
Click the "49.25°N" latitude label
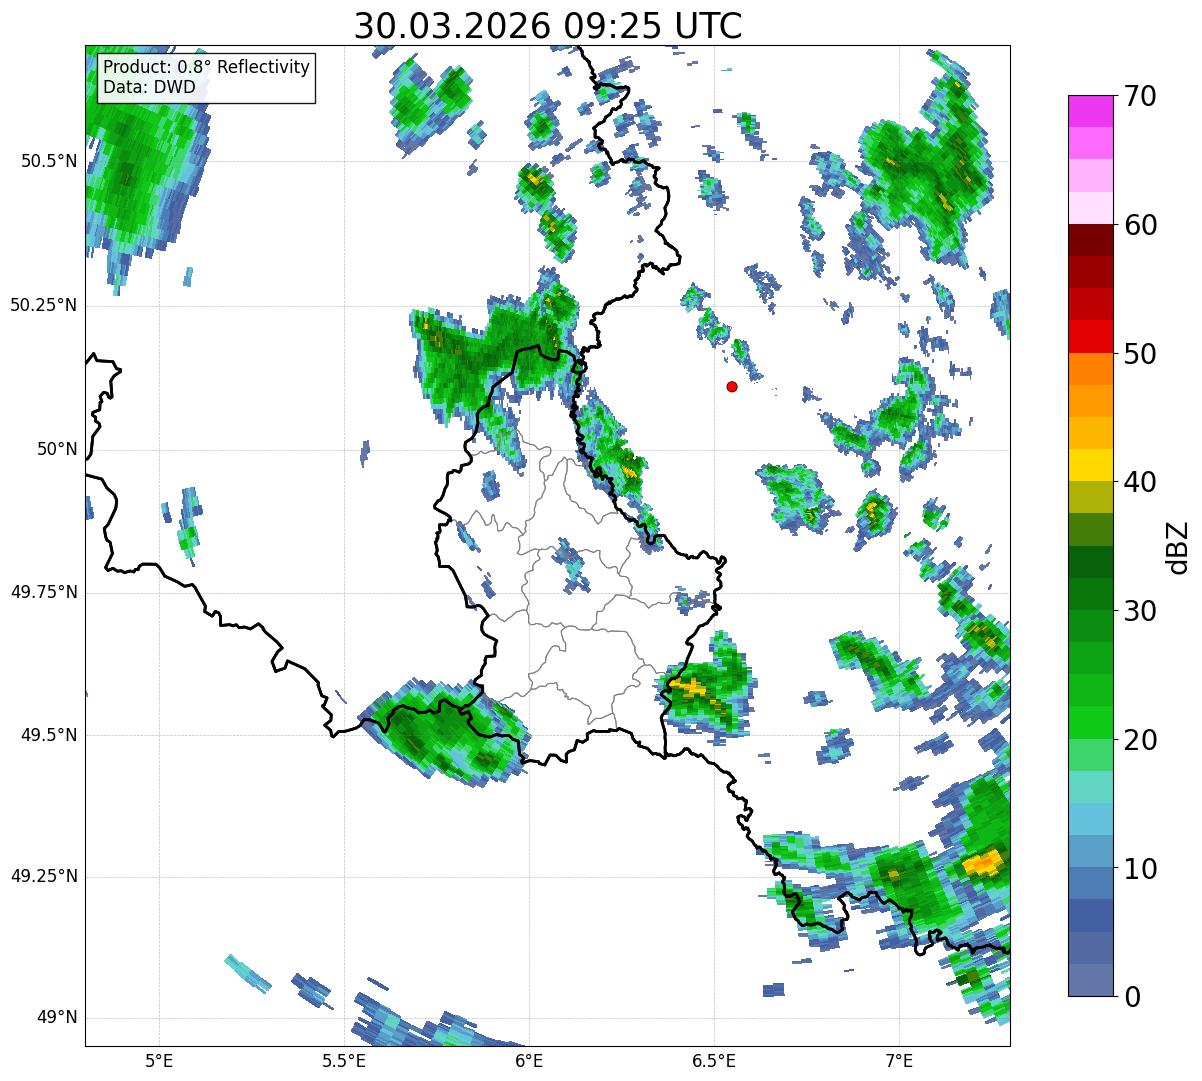pyautogui.click(x=44, y=877)
